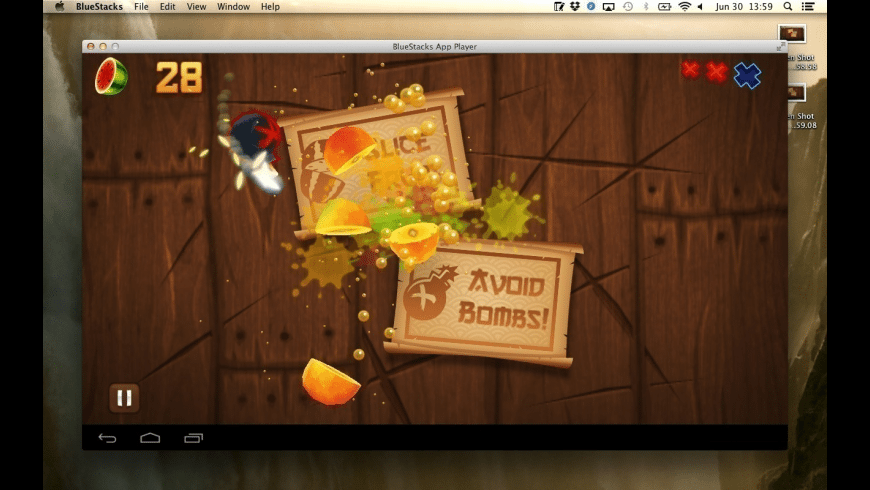The height and width of the screenshot is (490, 870).
Task: Toggle fullscreen arrows in BlueStacks title bar
Action: click(780, 47)
